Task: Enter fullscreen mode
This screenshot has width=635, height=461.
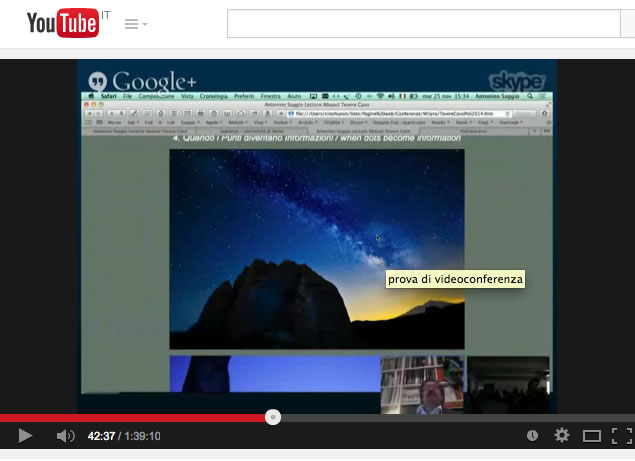Action: 621,436
